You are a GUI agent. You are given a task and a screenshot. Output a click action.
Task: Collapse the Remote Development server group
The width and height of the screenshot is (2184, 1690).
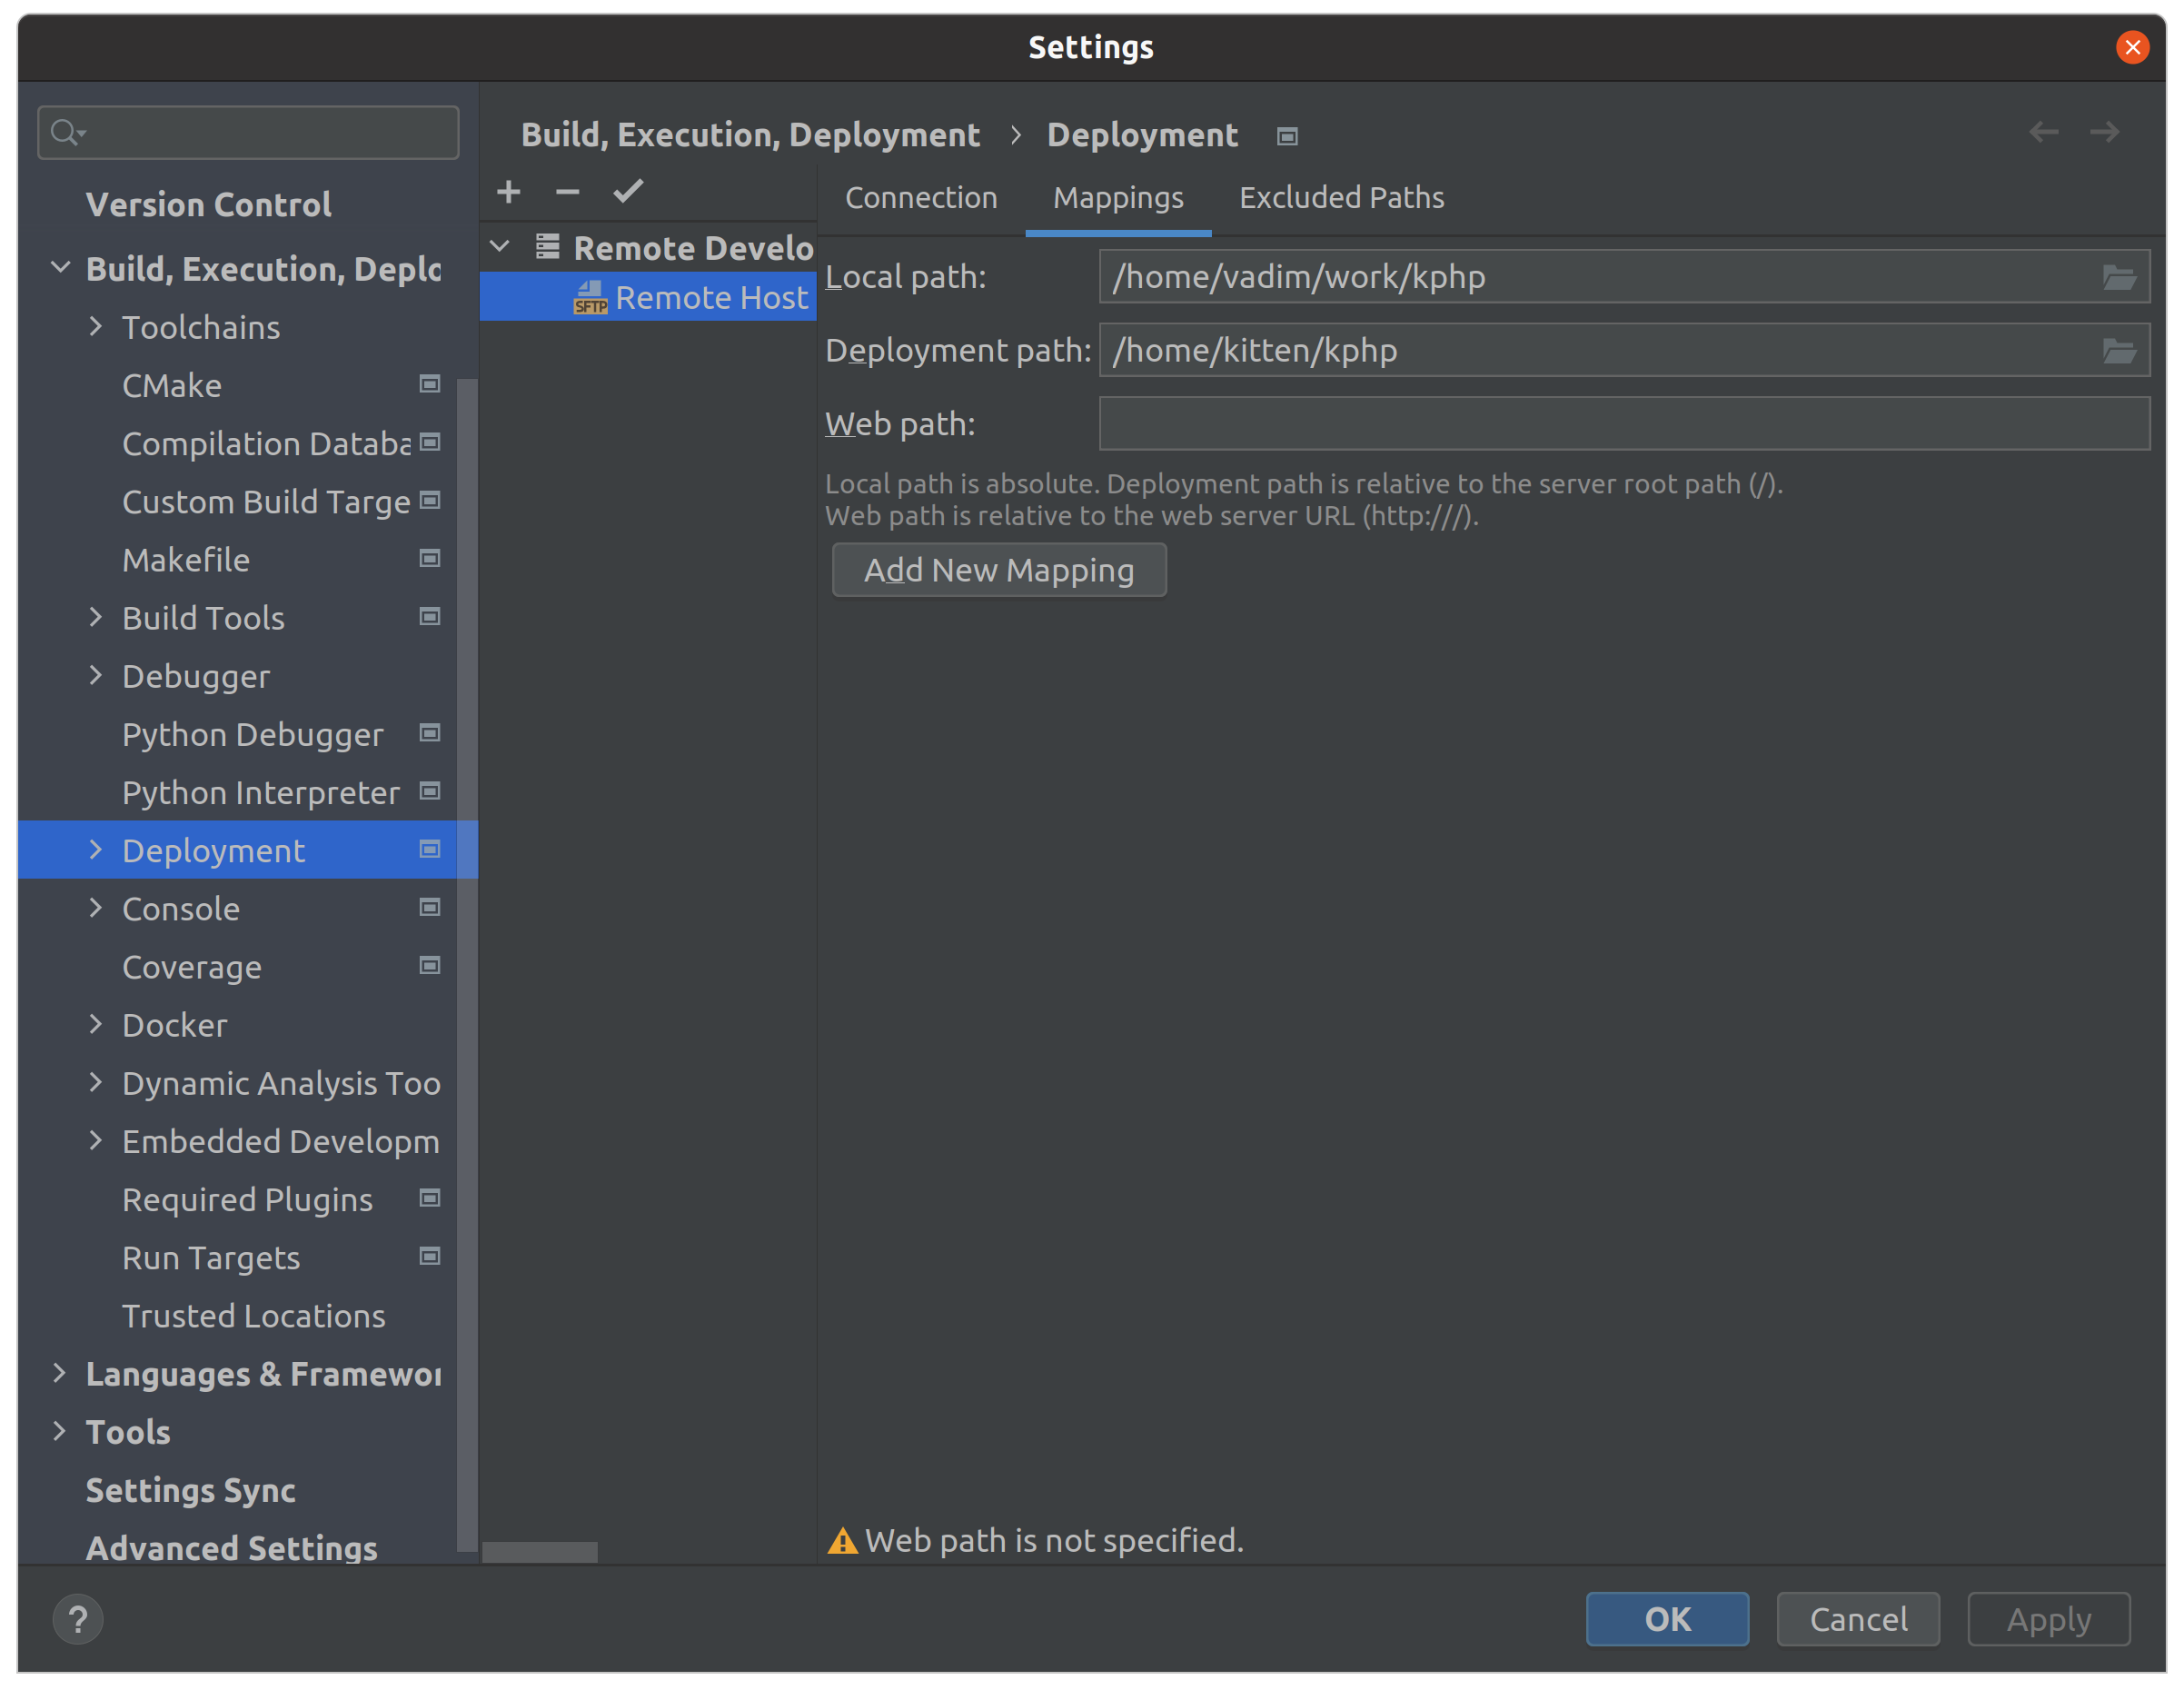click(x=500, y=246)
